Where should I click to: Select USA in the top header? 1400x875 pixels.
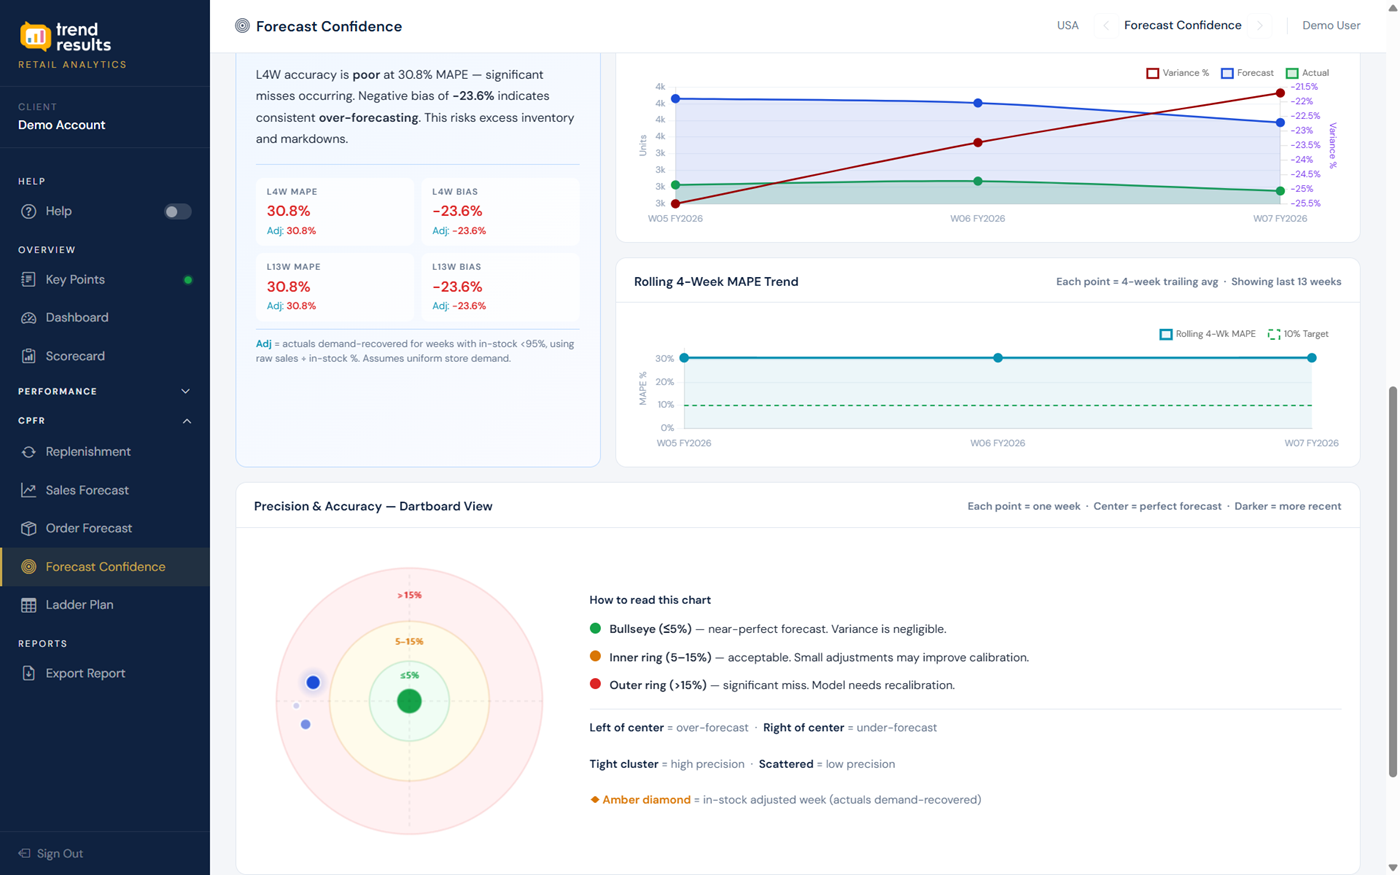tap(1067, 26)
